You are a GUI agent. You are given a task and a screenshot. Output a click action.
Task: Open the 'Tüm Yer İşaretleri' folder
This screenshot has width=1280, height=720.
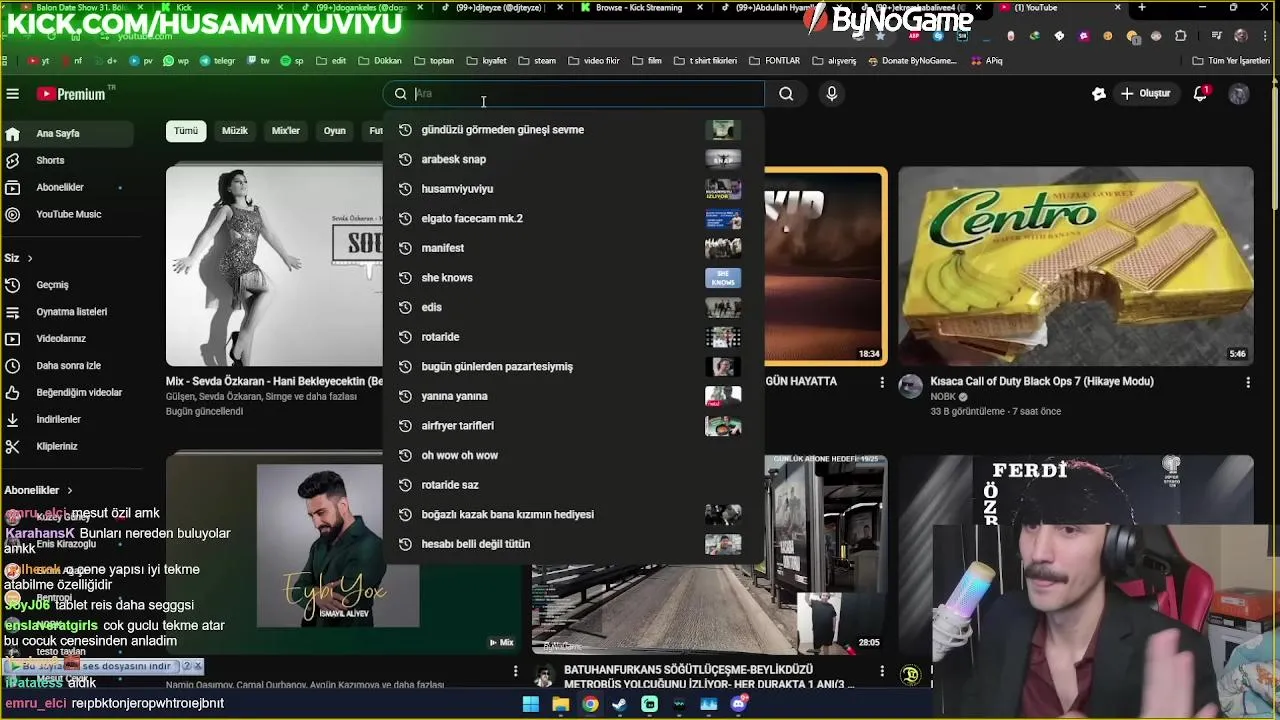tap(1231, 61)
